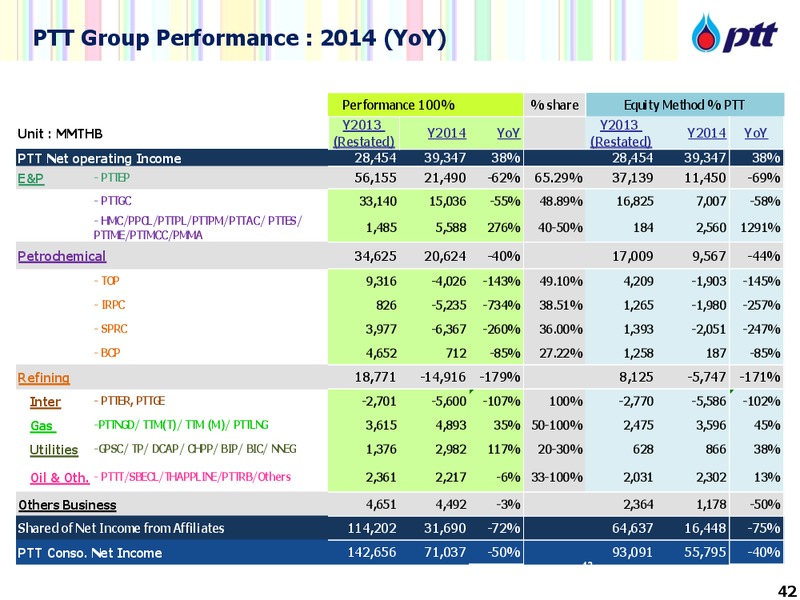This screenshot has height=600, width=800.
Task: Click YoY under Performance 100% header
Action: point(508,133)
